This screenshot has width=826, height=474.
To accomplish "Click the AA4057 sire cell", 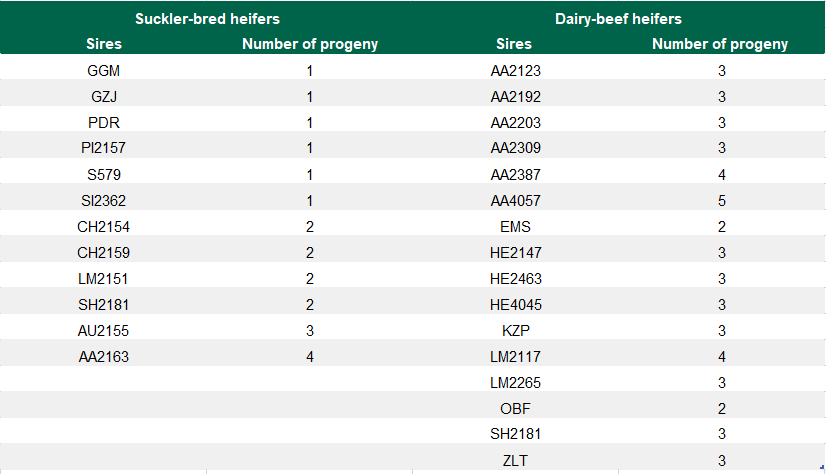I will pos(515,200).
